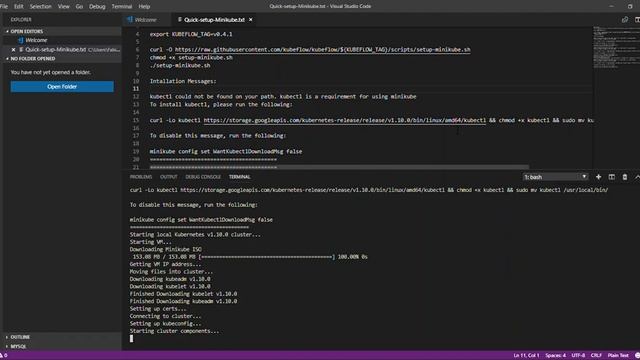Image resolution: width=640 pixels, height=360 pixels.
Task: Click the file icon on Quick-setup-Minikube.txt tab
Action: [180, 20]
